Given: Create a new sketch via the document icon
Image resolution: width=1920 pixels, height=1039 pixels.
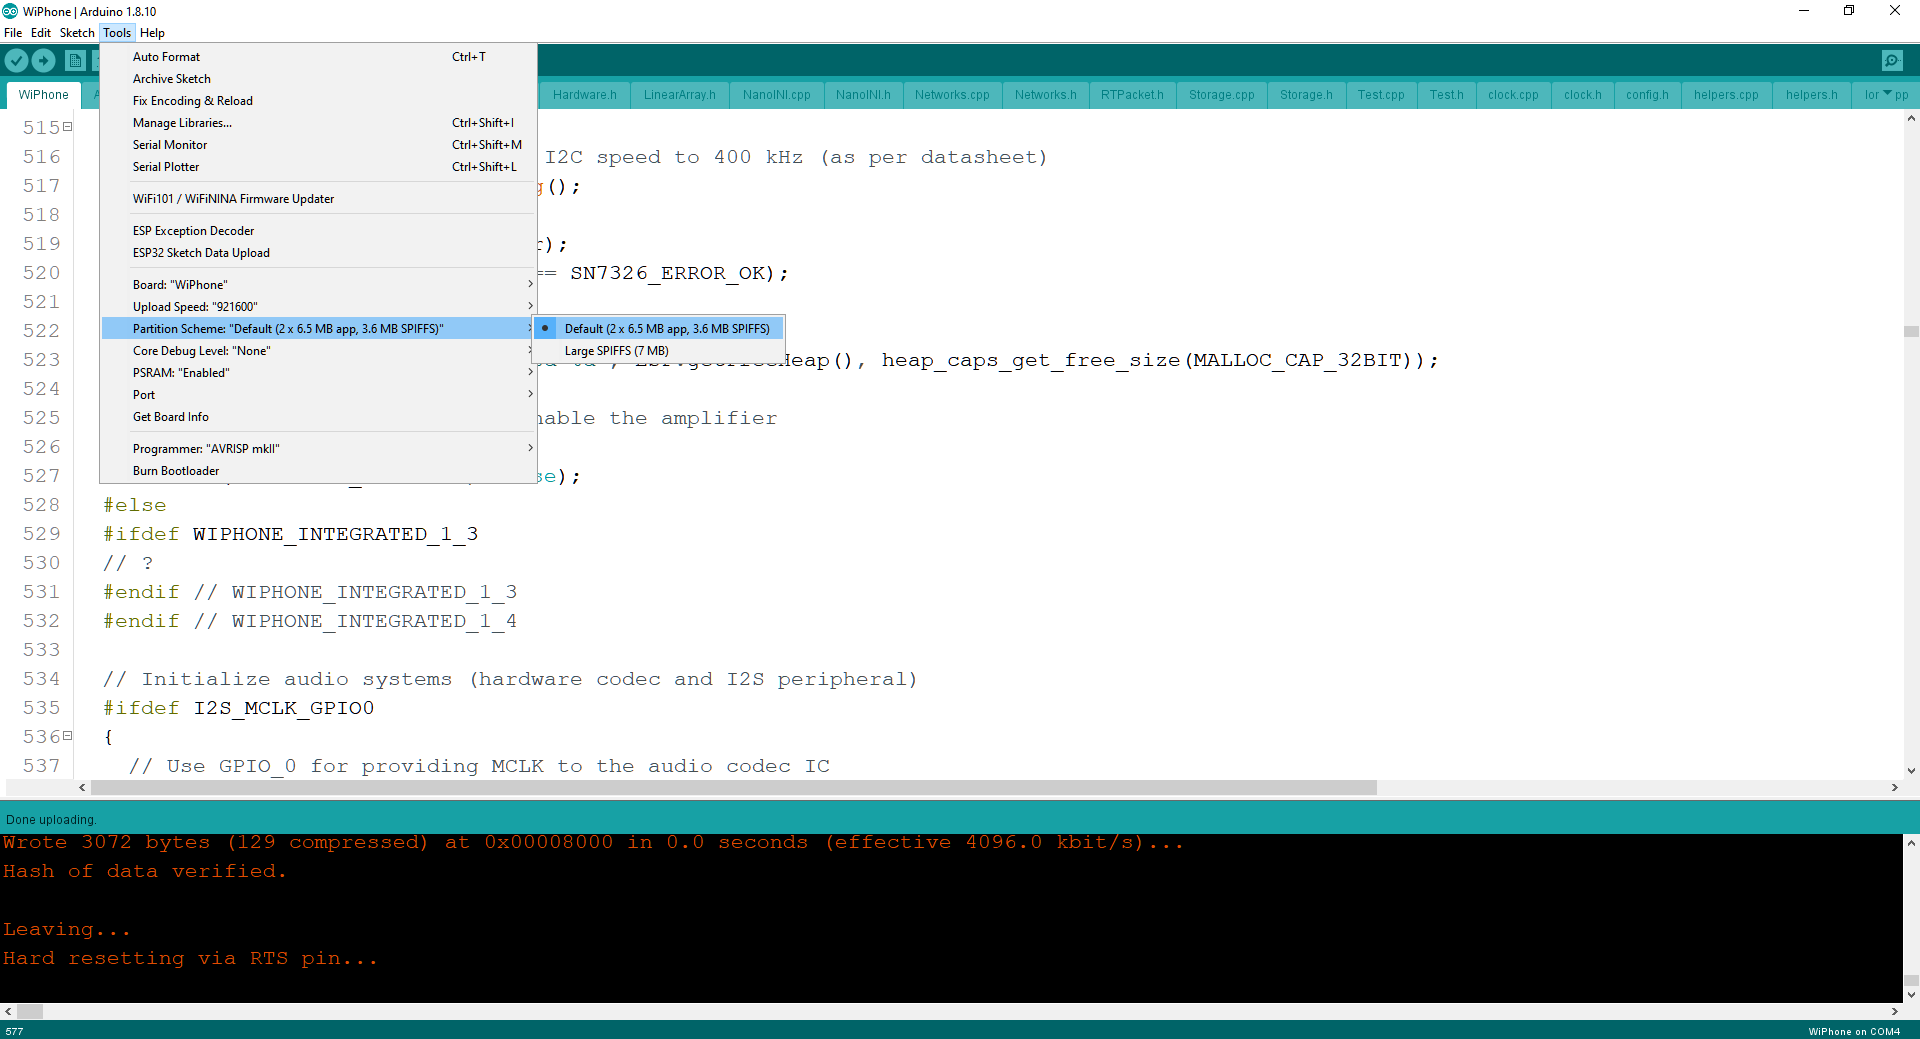Looking at the screenshot, I should (75, 60).
